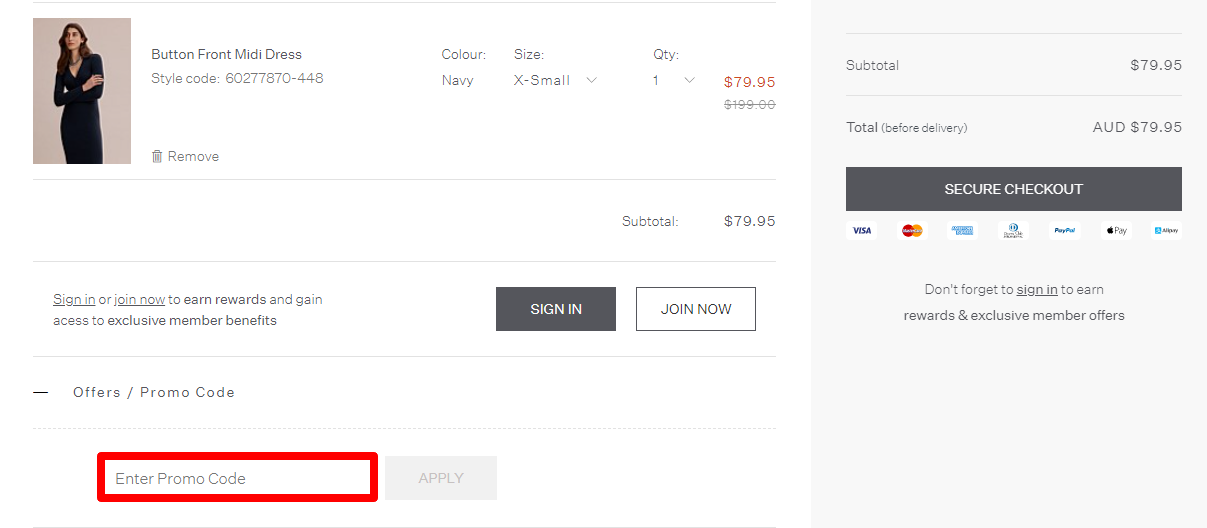Click the American Express payment icon
Viewport: 1207px width, 528px height.
tap(963, 230)
